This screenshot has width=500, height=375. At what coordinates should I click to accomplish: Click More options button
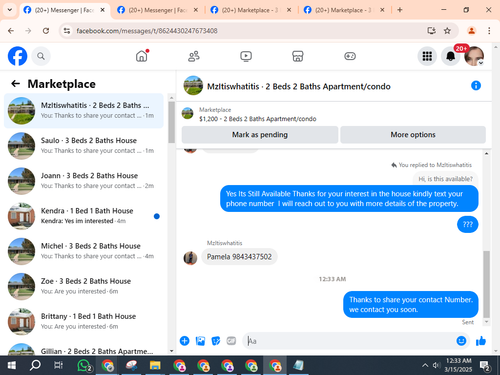click(413, 135)
